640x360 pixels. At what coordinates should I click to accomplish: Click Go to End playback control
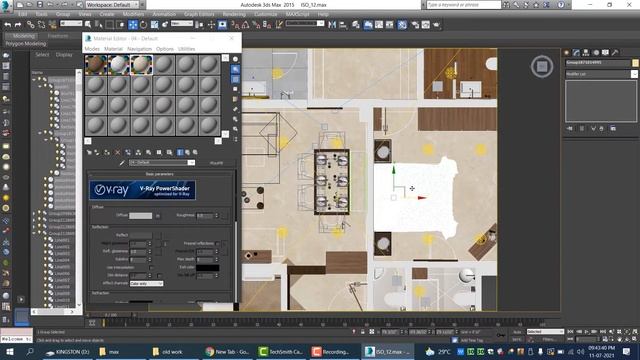(x=602, y=332)
